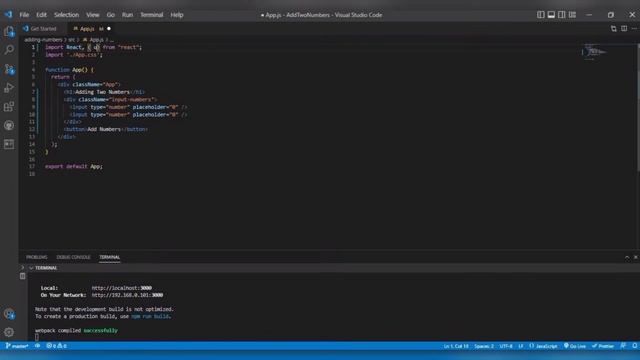This screenshot has width=640, height=360.
Task: Open changes compare icon in editor toolbar
Action: pos(613,29)
